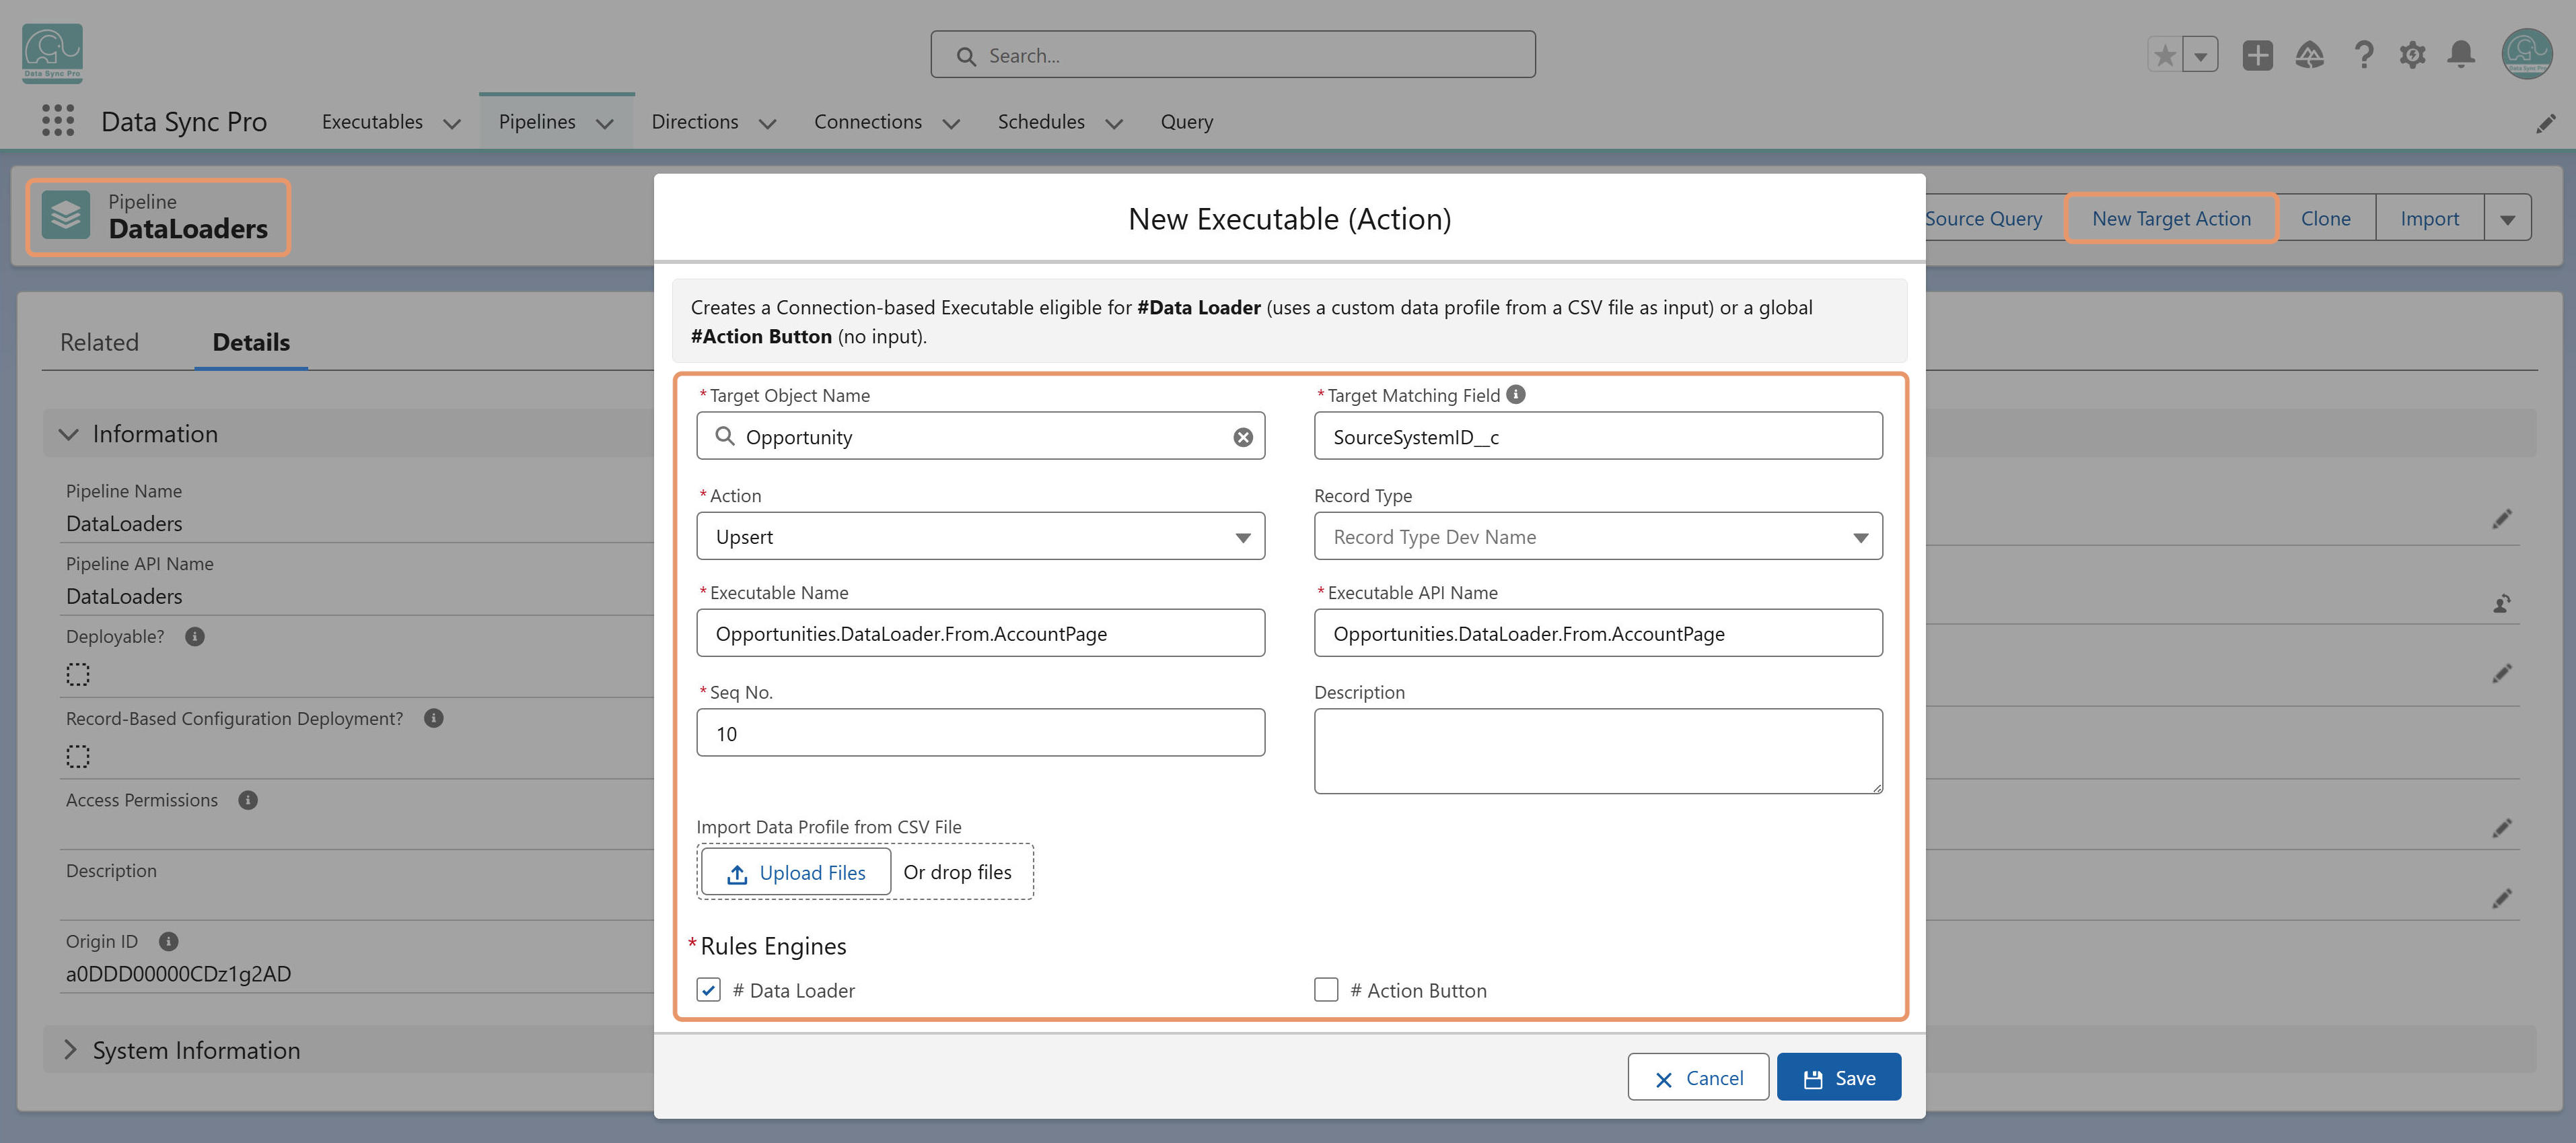Click the Description text area

pos(1598,751)
